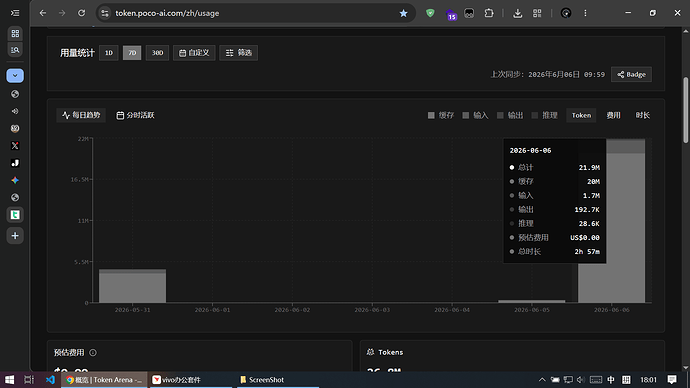Image resolution: width=690 pixels, height=388 pixels.
Task: Click the 上次同步 last sync timestamp text
Action: [548, 75]
